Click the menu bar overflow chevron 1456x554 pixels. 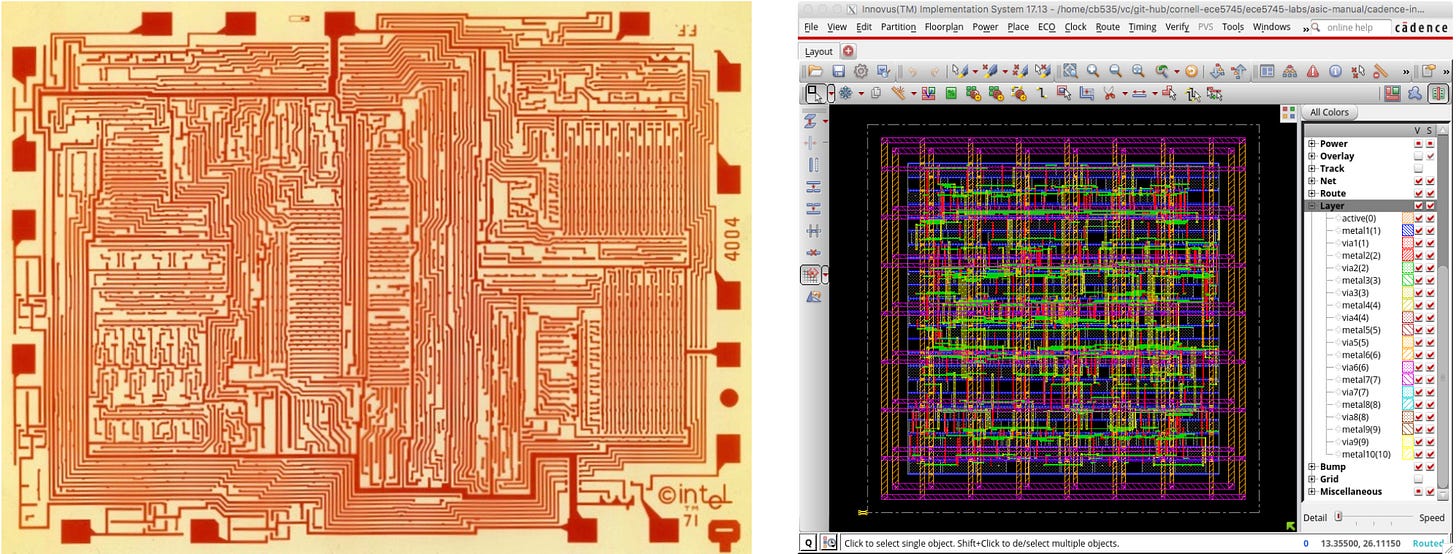pos(1306,28)
